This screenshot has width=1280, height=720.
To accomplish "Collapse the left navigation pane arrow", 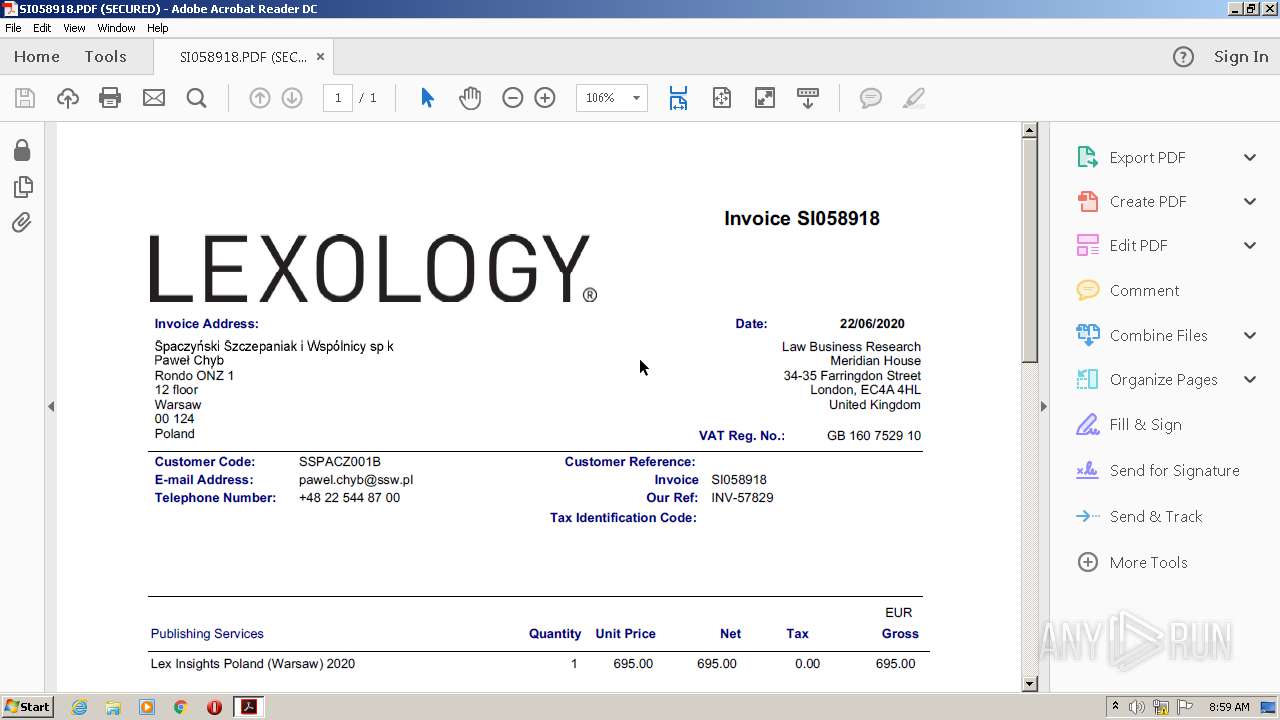I will 51,406.
